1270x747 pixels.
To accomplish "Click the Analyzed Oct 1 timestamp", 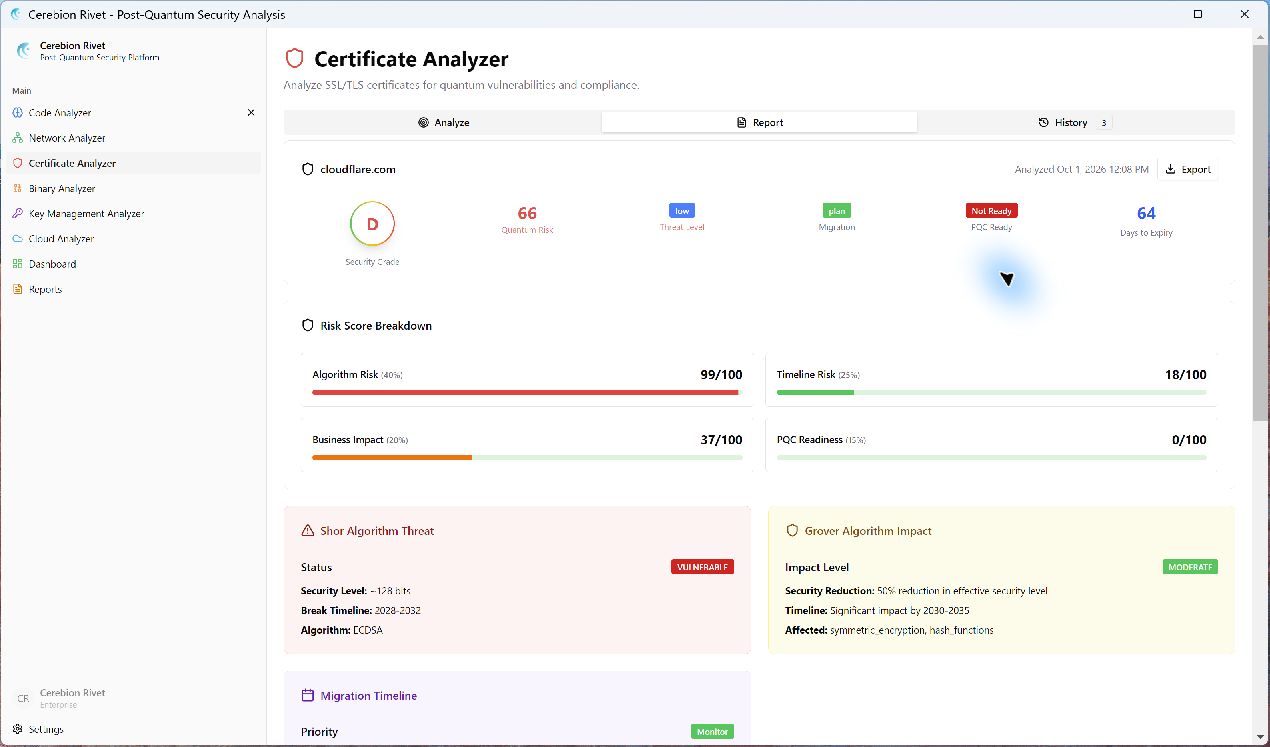I will point(1081,169).
